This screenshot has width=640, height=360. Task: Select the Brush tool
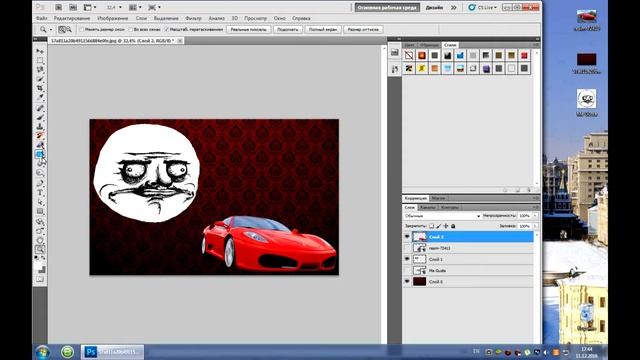[40, 118]
